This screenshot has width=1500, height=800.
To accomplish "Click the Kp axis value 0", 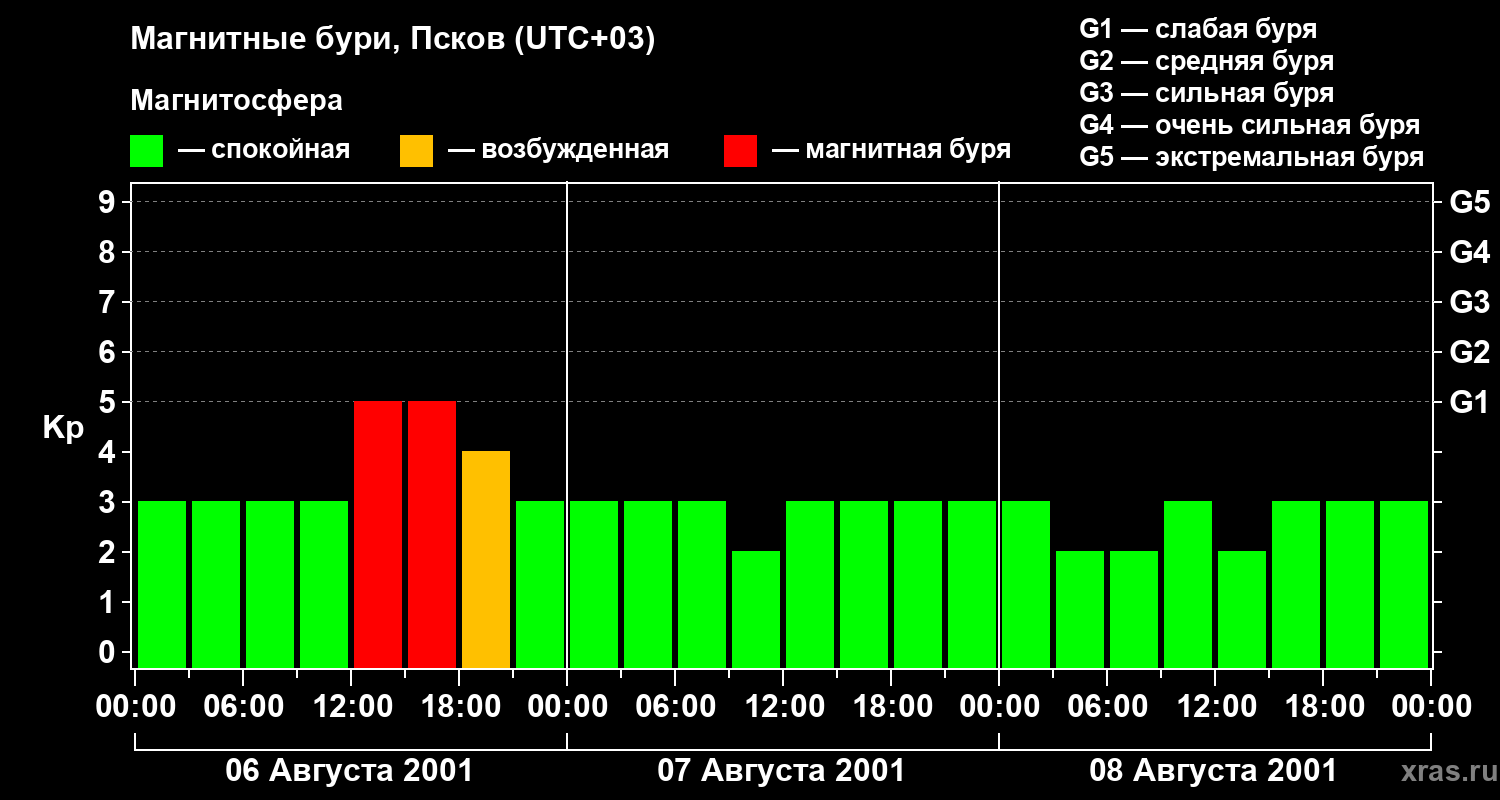I will [x=108, y=653].
